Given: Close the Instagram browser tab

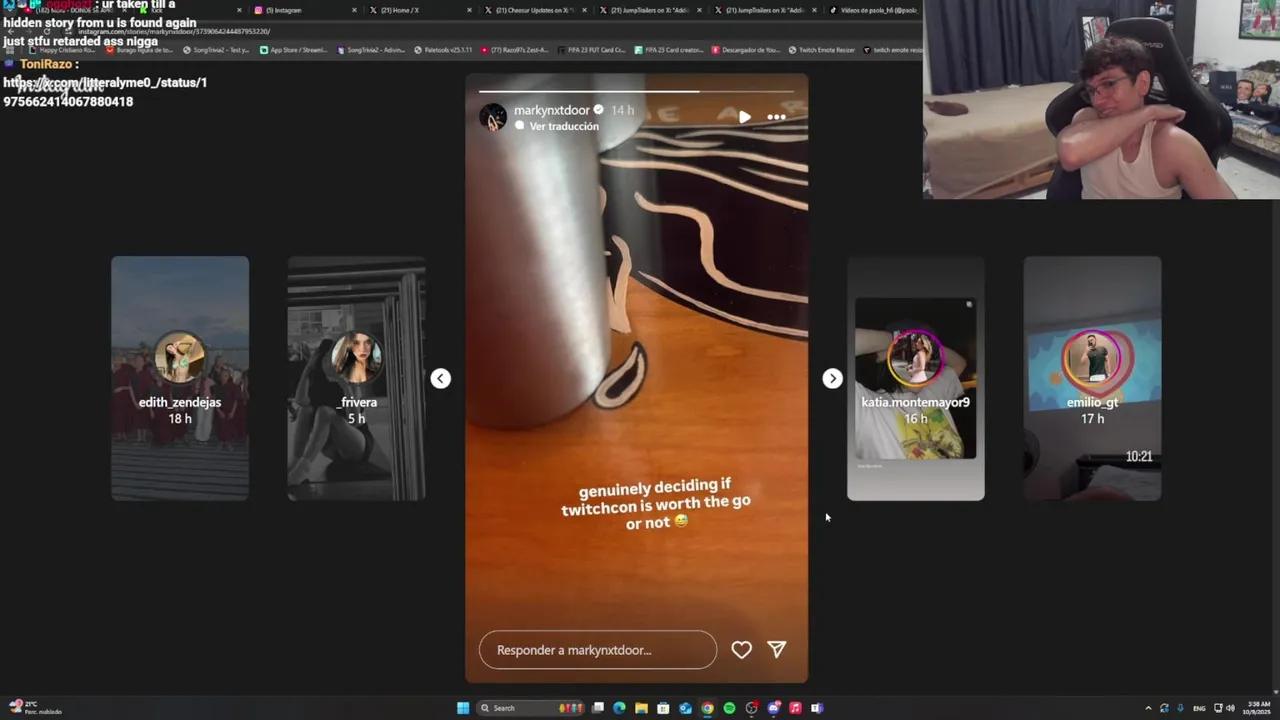Looking at the screenshot, I should tap(354, 10).
